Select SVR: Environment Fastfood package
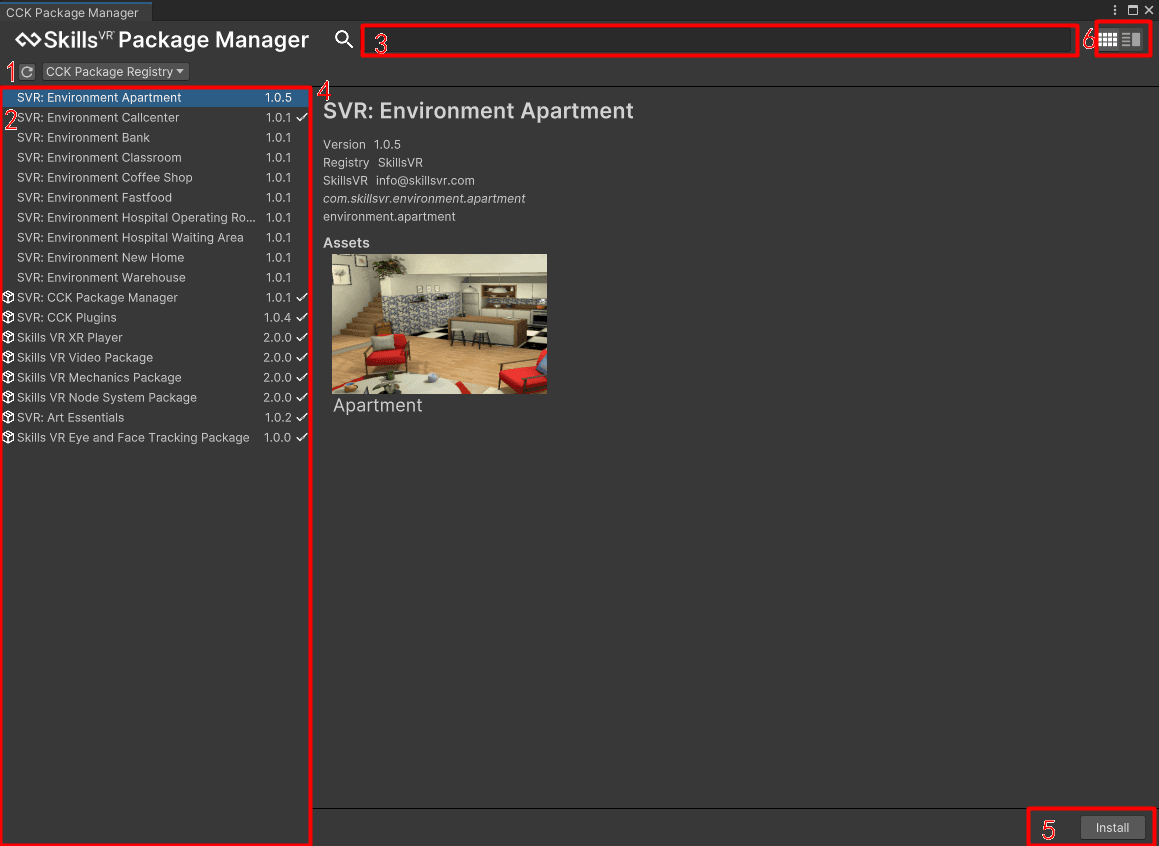The image size is (1159, 846). [154, 197]
